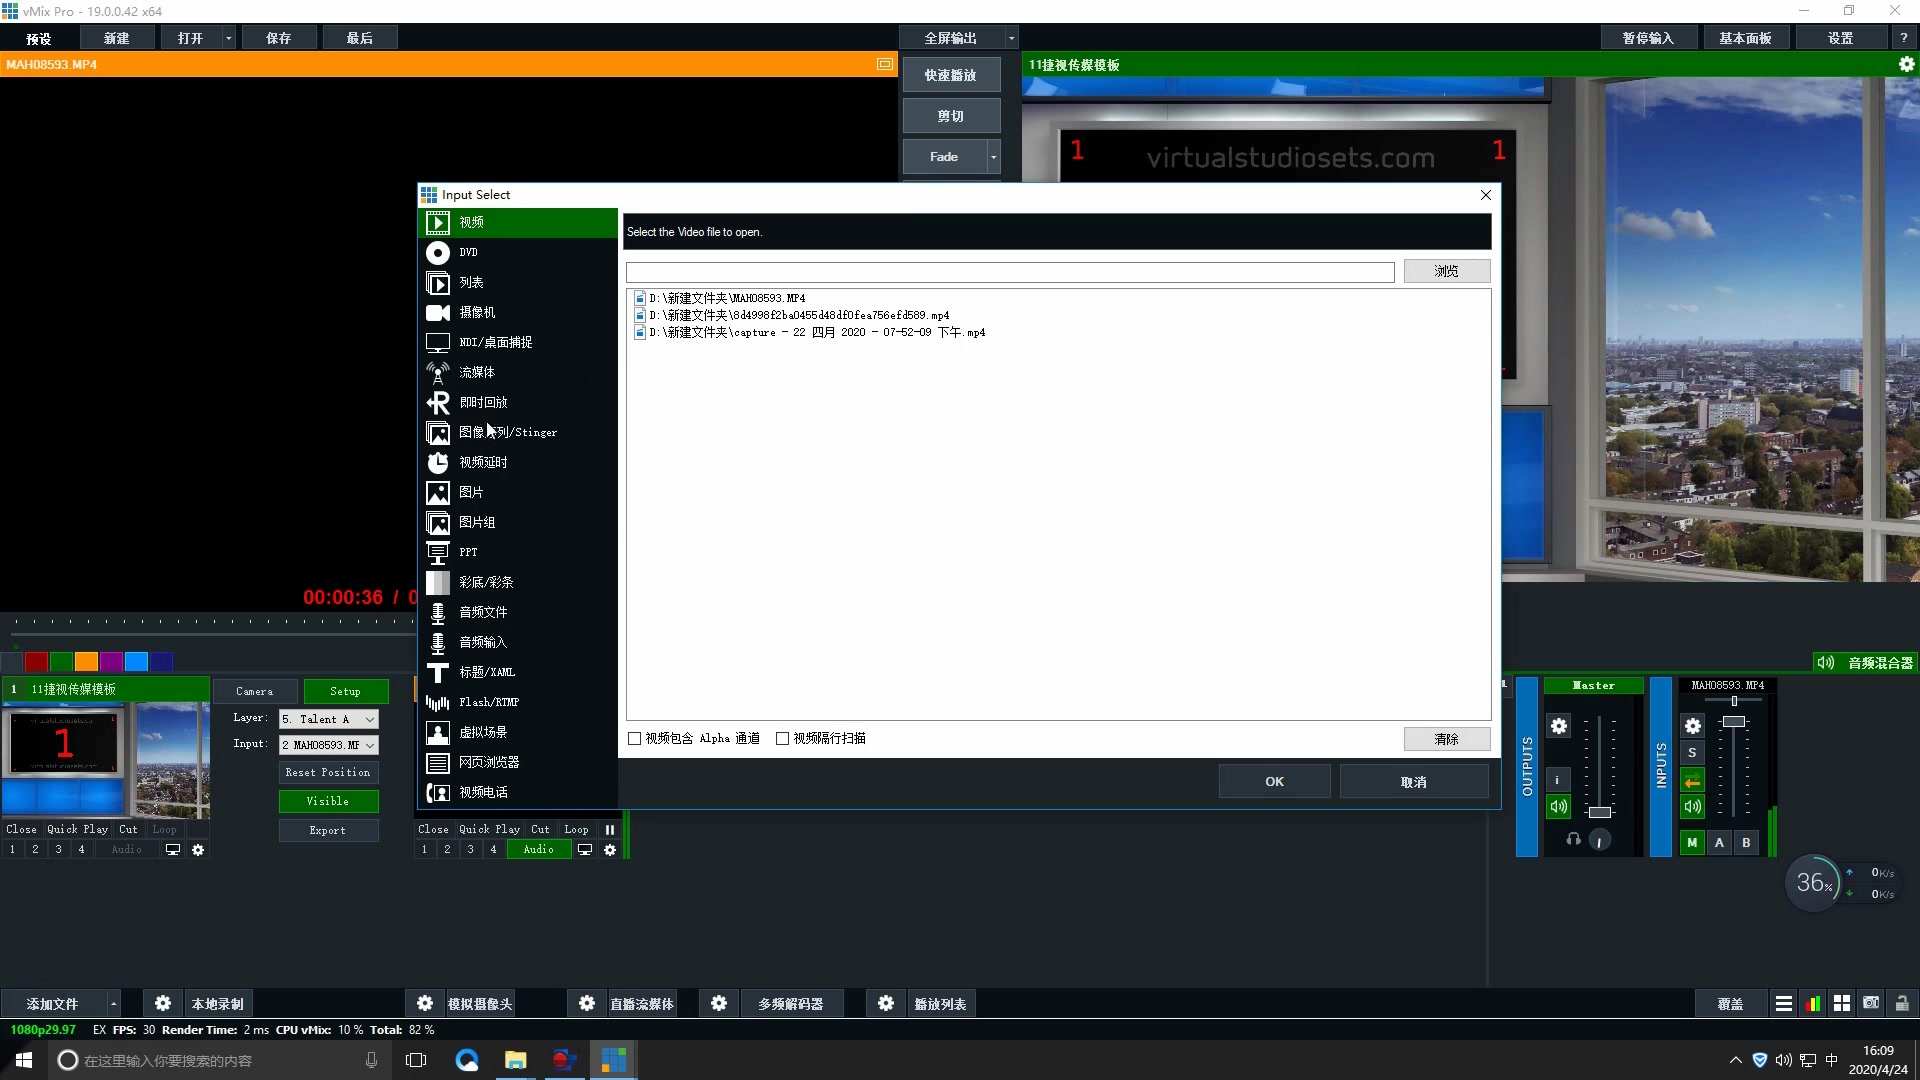
Task: Select 视频 input type icon
Action: [x=438, y=222]
